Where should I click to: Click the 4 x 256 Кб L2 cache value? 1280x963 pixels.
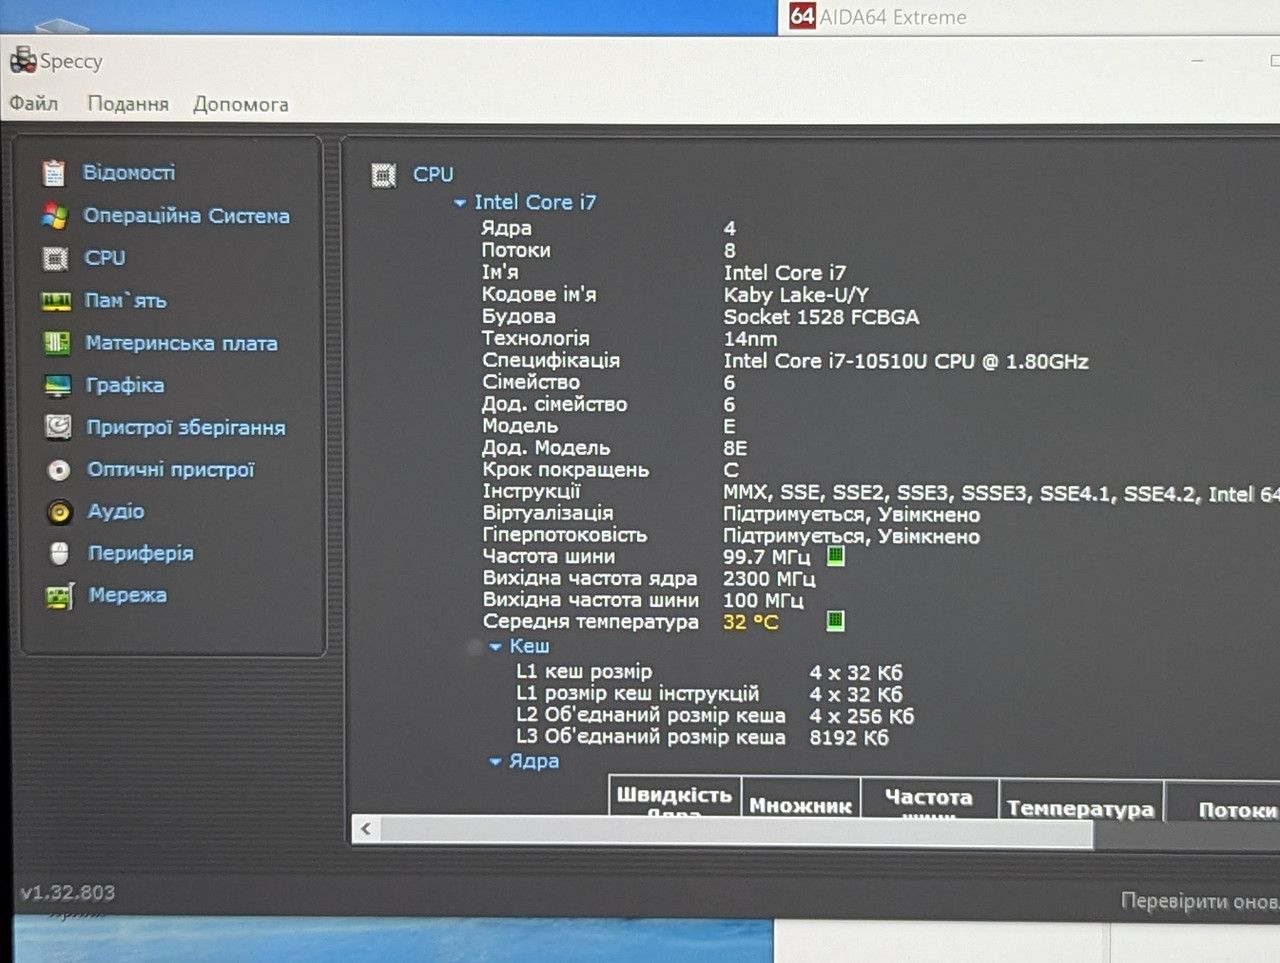coord(862,716)
